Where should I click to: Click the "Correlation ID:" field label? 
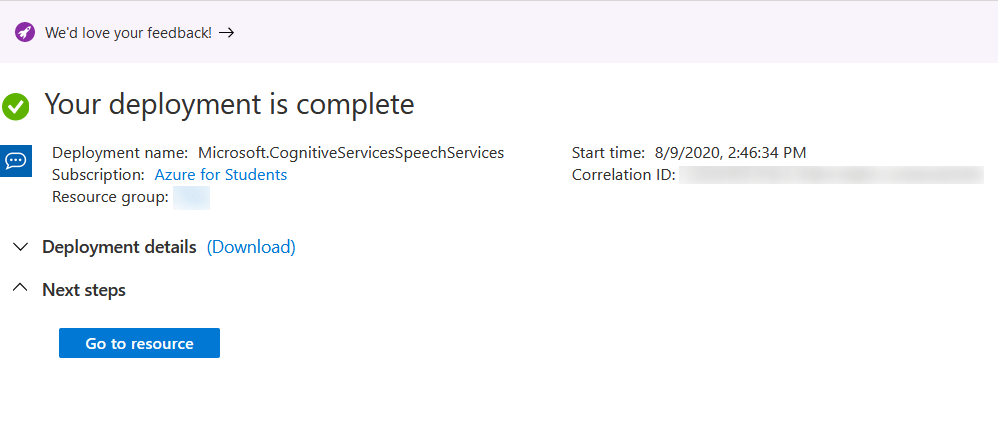[x=624, y=175]
